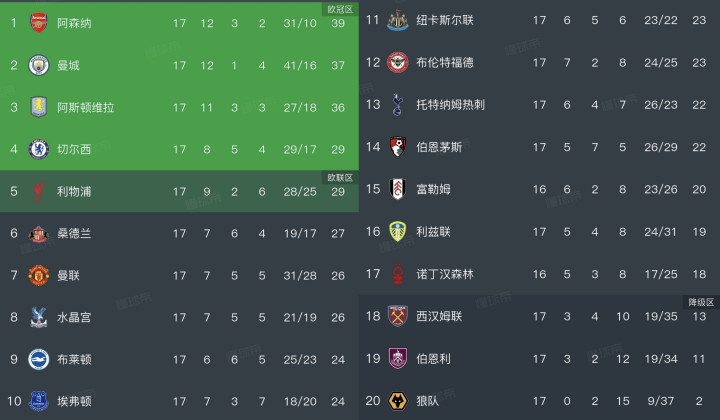Click the Chelsea club crest
This screenshot has height=420, width=720.
point(38,149)
